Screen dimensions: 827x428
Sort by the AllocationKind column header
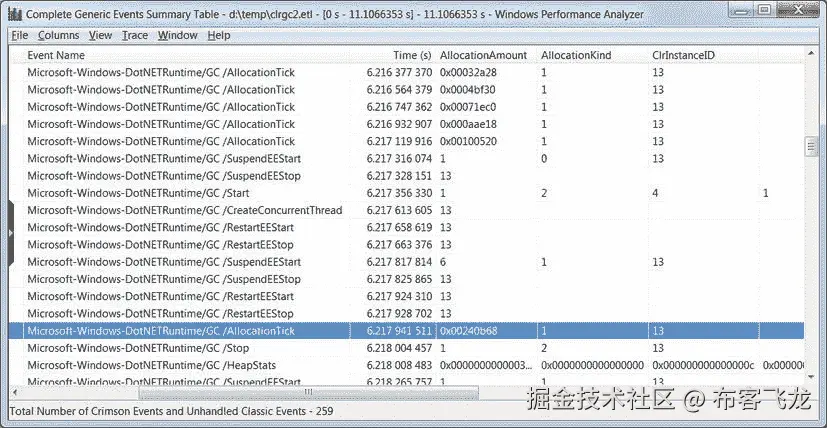[576, 55]
